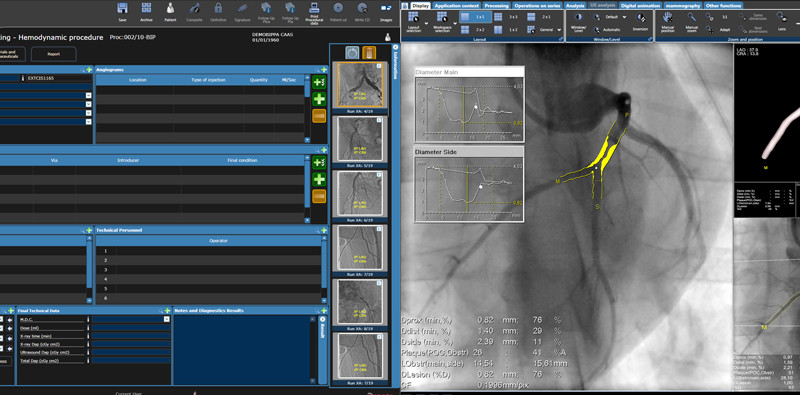Image resolution: width=800 pixels, height=395 pixels.
Task: Click green plus in Final Technical Data header
Action: (167, 310)
